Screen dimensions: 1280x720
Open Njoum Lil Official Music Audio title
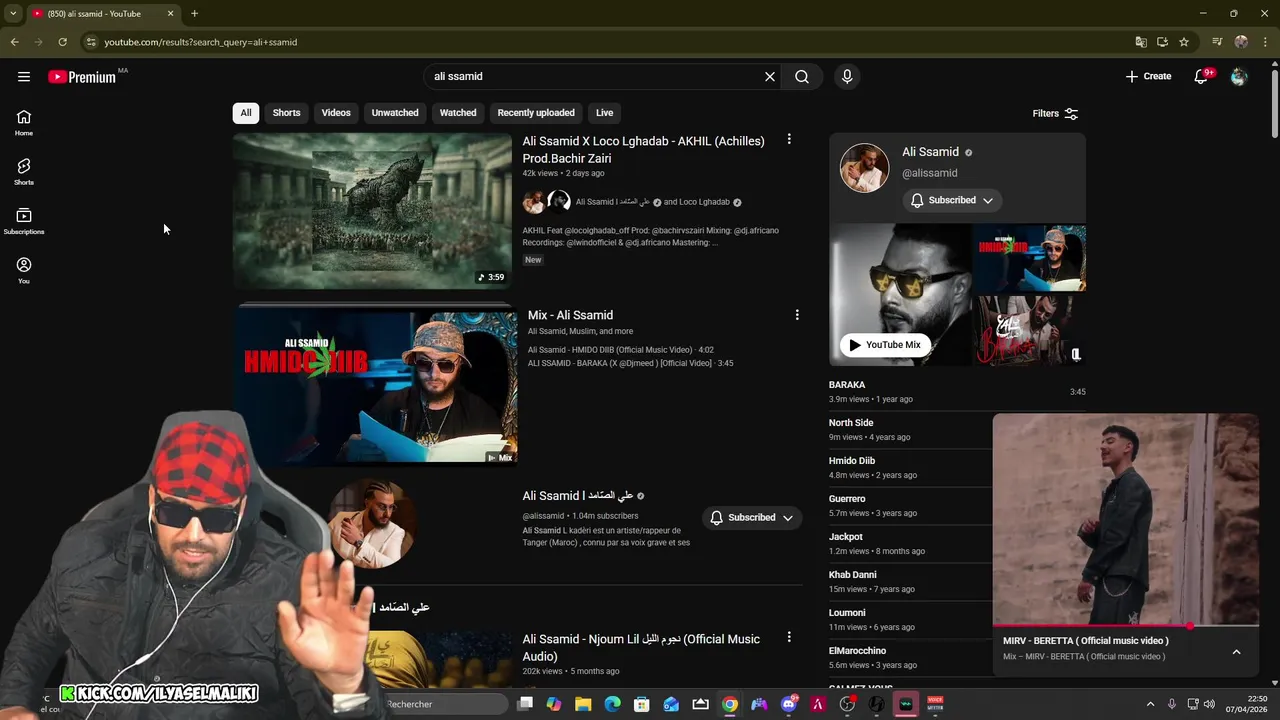pyautogui.click(x=641, y=648)
